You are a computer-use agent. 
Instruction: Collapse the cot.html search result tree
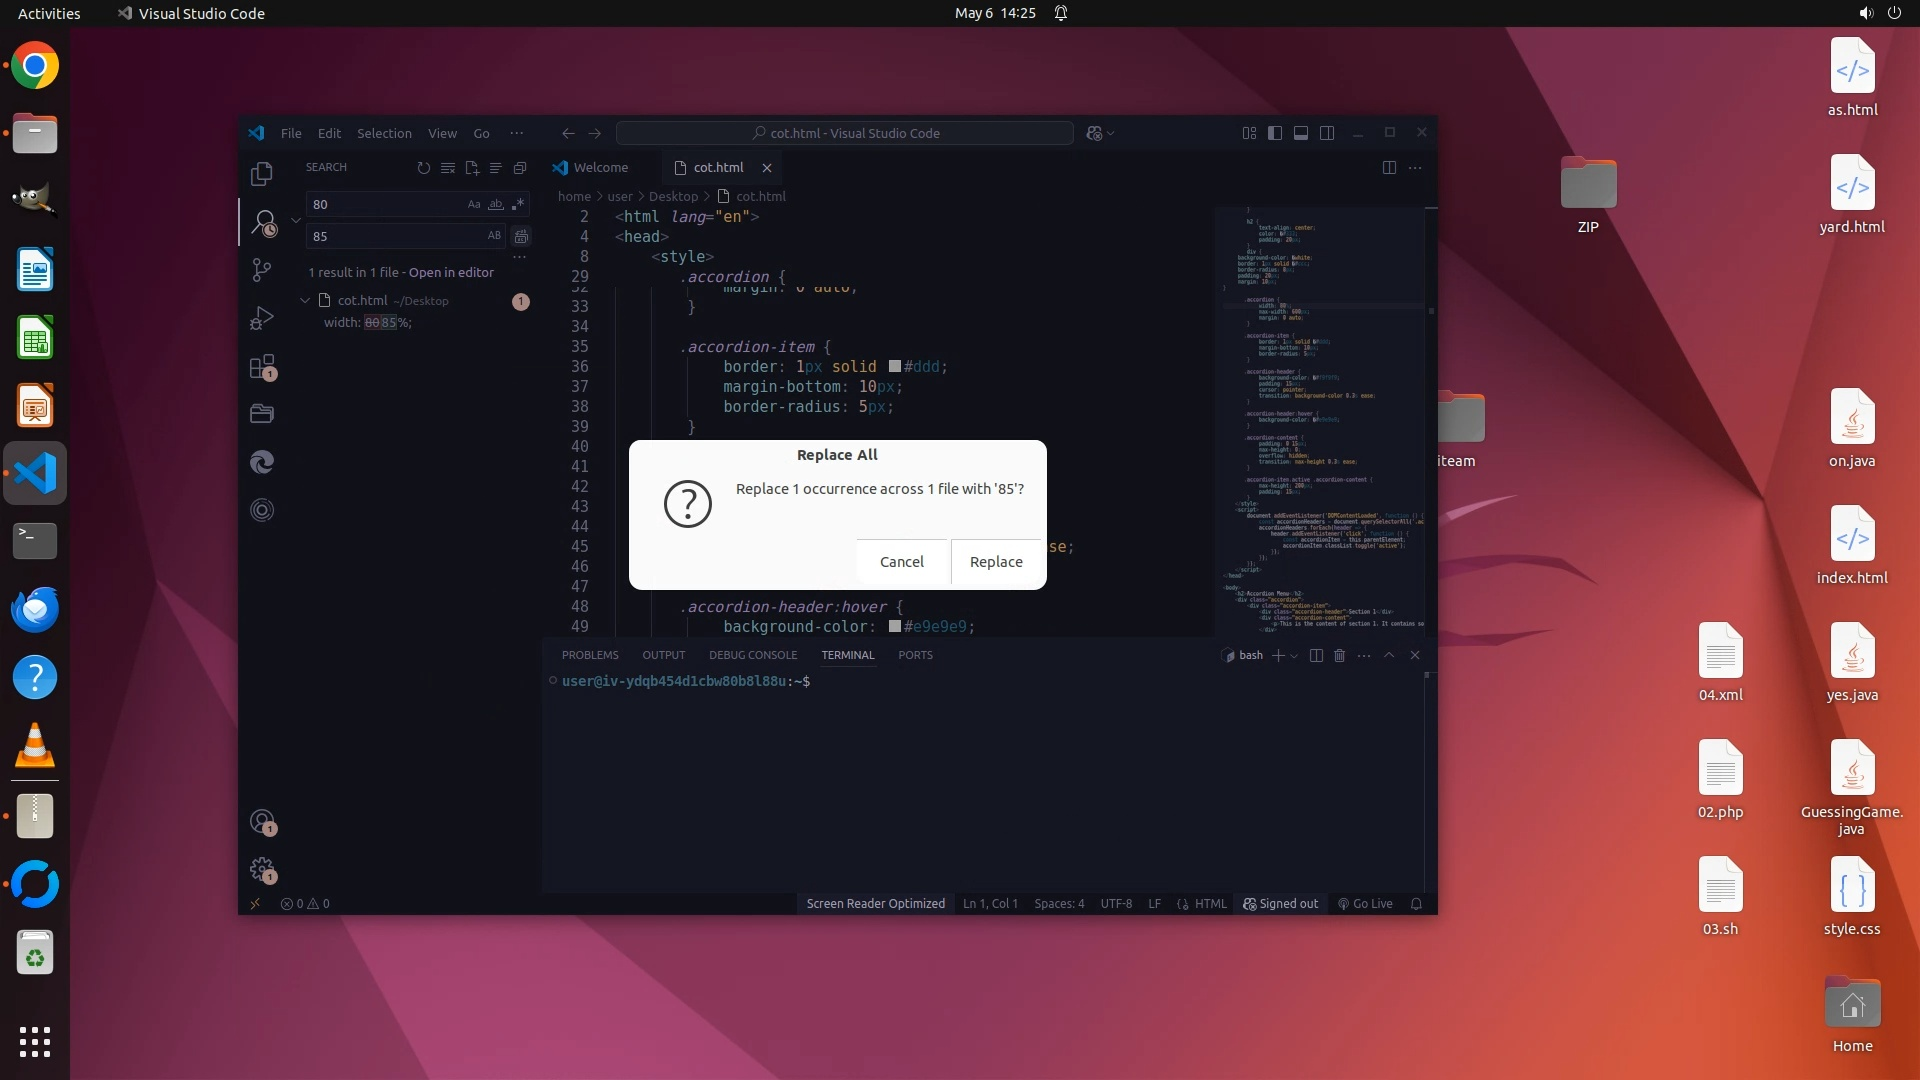(305, 300)
